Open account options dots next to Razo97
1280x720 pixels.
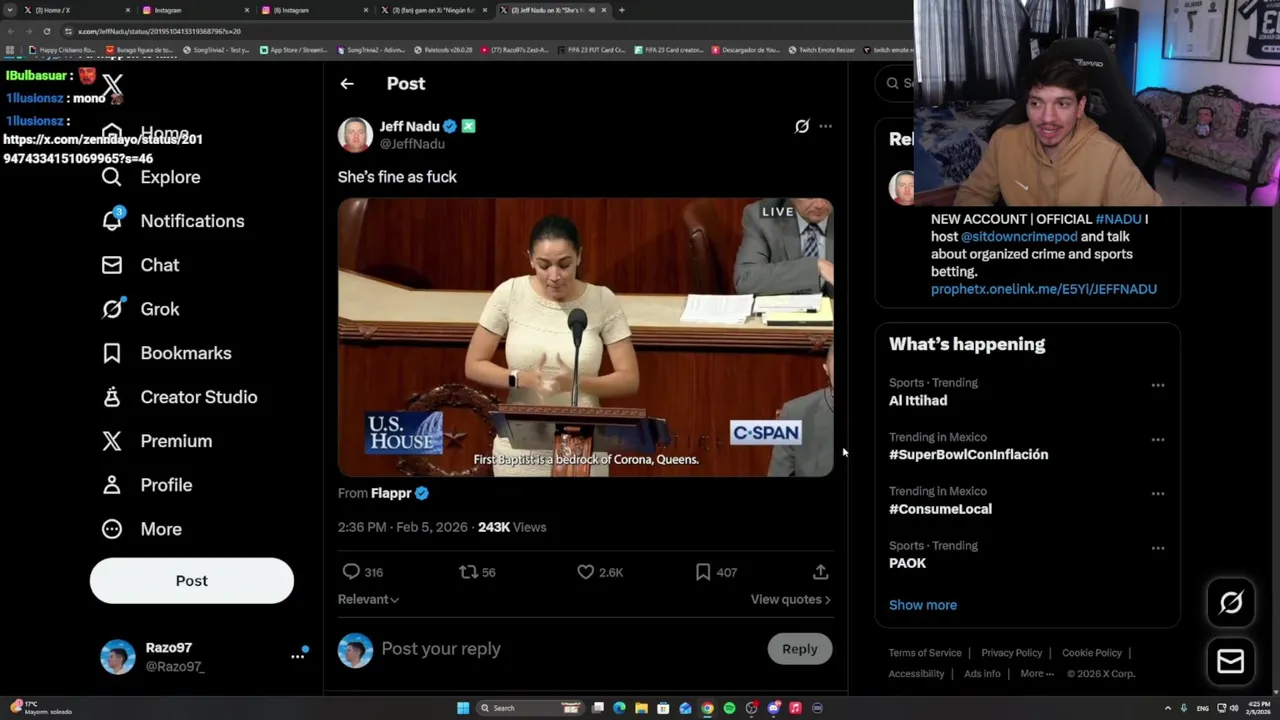point(297,656)
